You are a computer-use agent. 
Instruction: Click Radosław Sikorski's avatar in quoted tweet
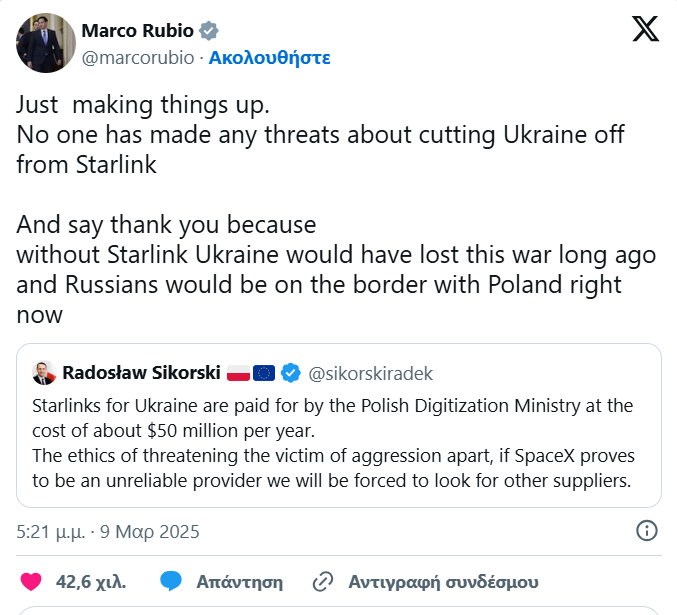click(43, 373)
